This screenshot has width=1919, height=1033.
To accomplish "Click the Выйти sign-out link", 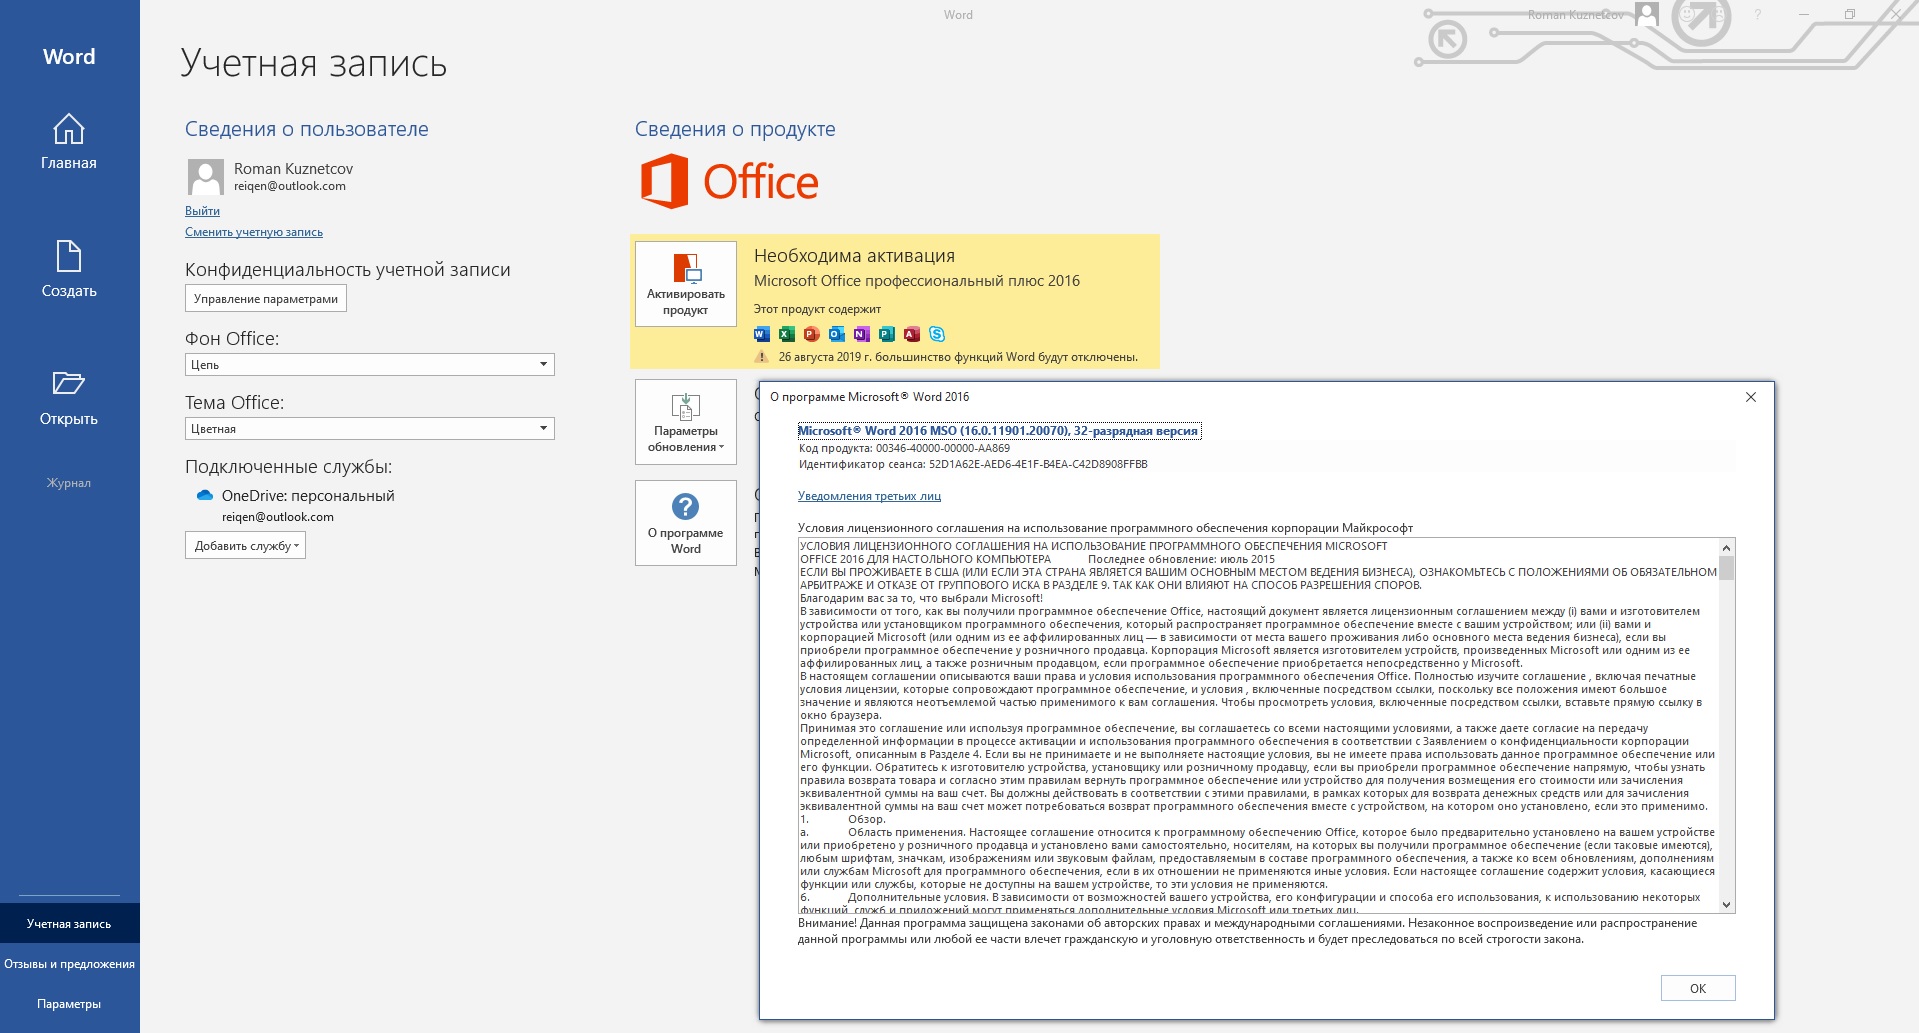I will click(x=202, y=211).
